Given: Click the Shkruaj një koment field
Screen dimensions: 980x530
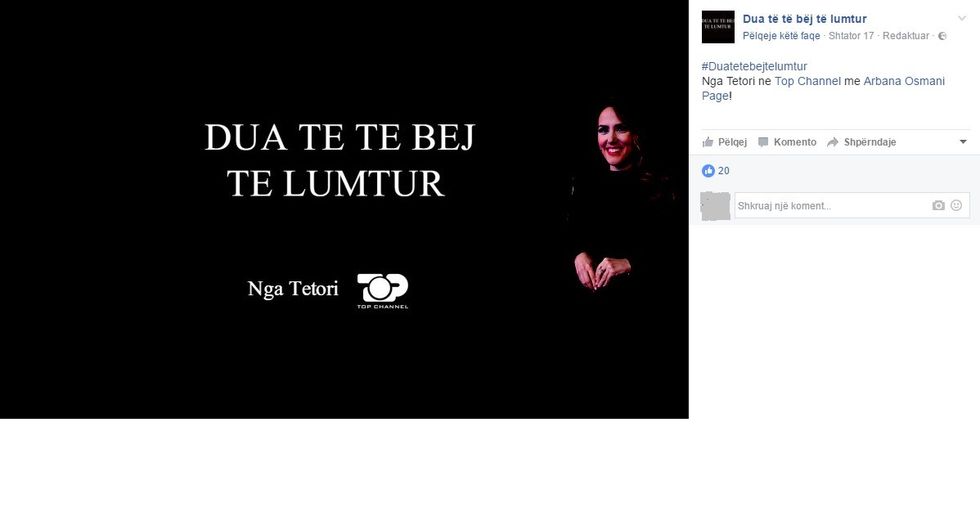Looking at the screenshot, I should point(852,205).
